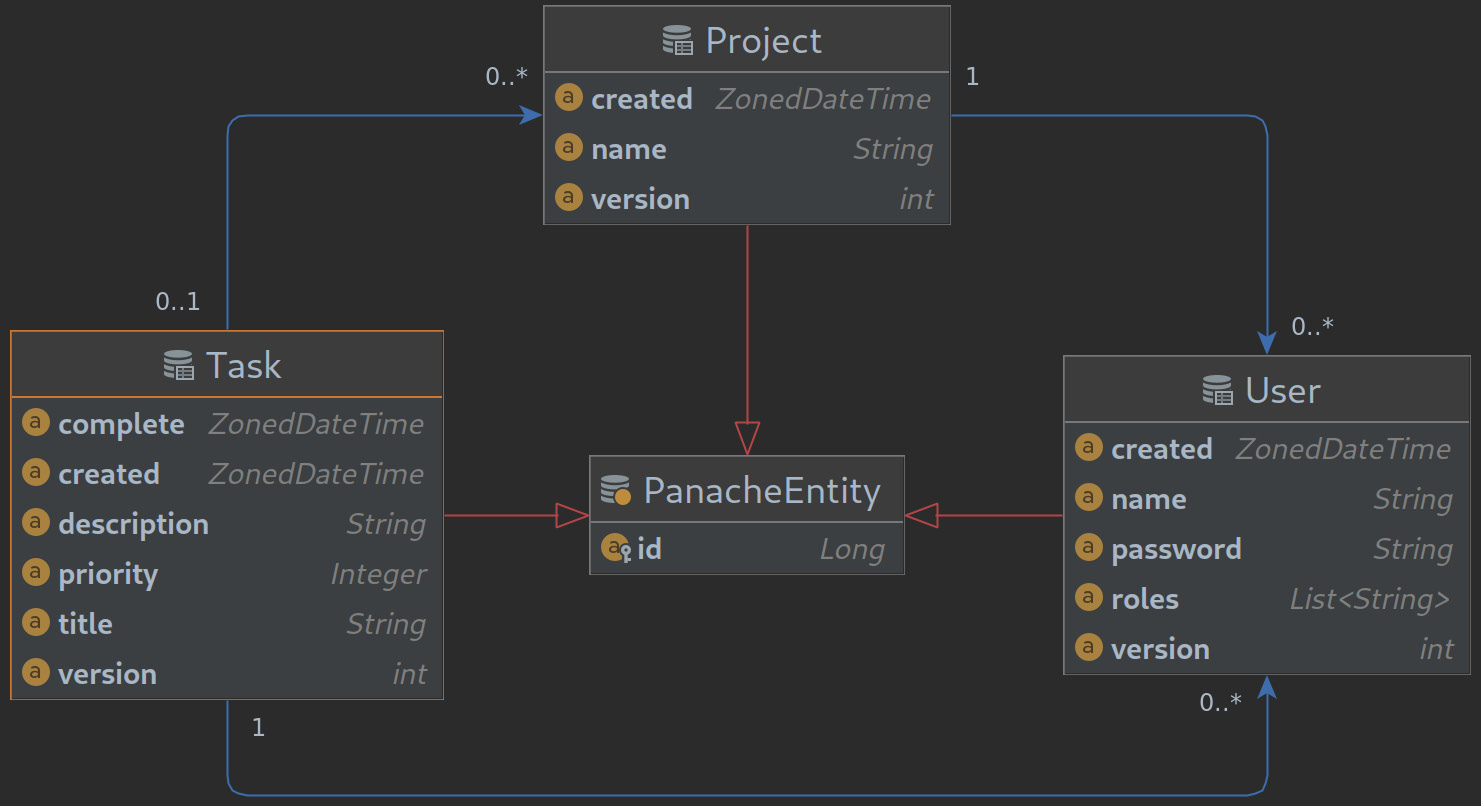Select the complete field in the Task entity
Viewport: 1481px width, 806px height.
point(122,423)
